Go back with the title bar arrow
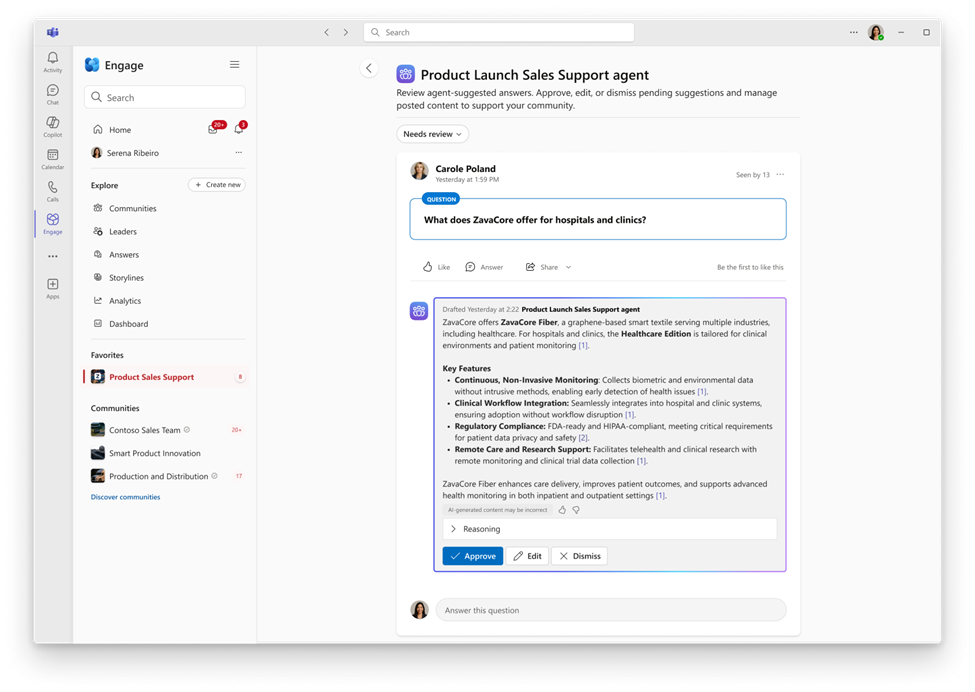Screen dimensions: 975x692 326,32
